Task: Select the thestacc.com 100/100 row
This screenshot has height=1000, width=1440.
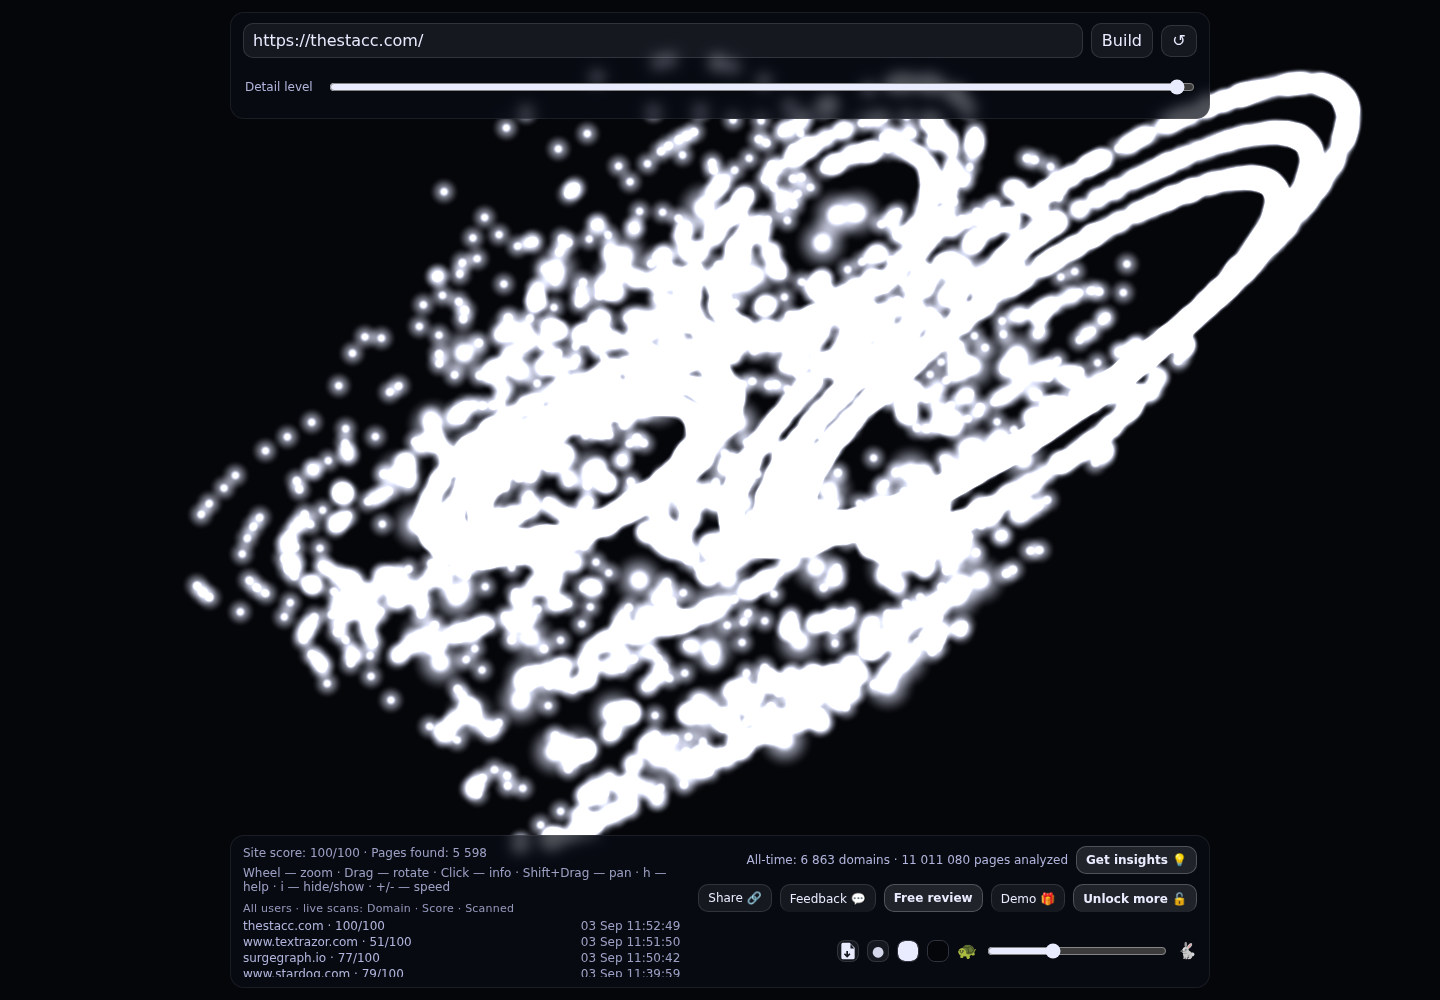Action: coord(461,926)
